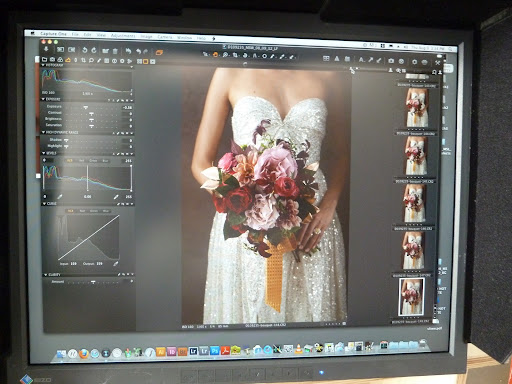
Task: Open the Edit menu
Action: [87, 35]
